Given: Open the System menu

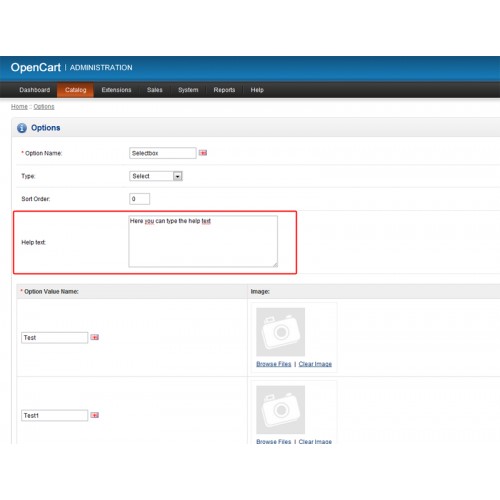Looking at the screenshot, I should coord(188,90).
